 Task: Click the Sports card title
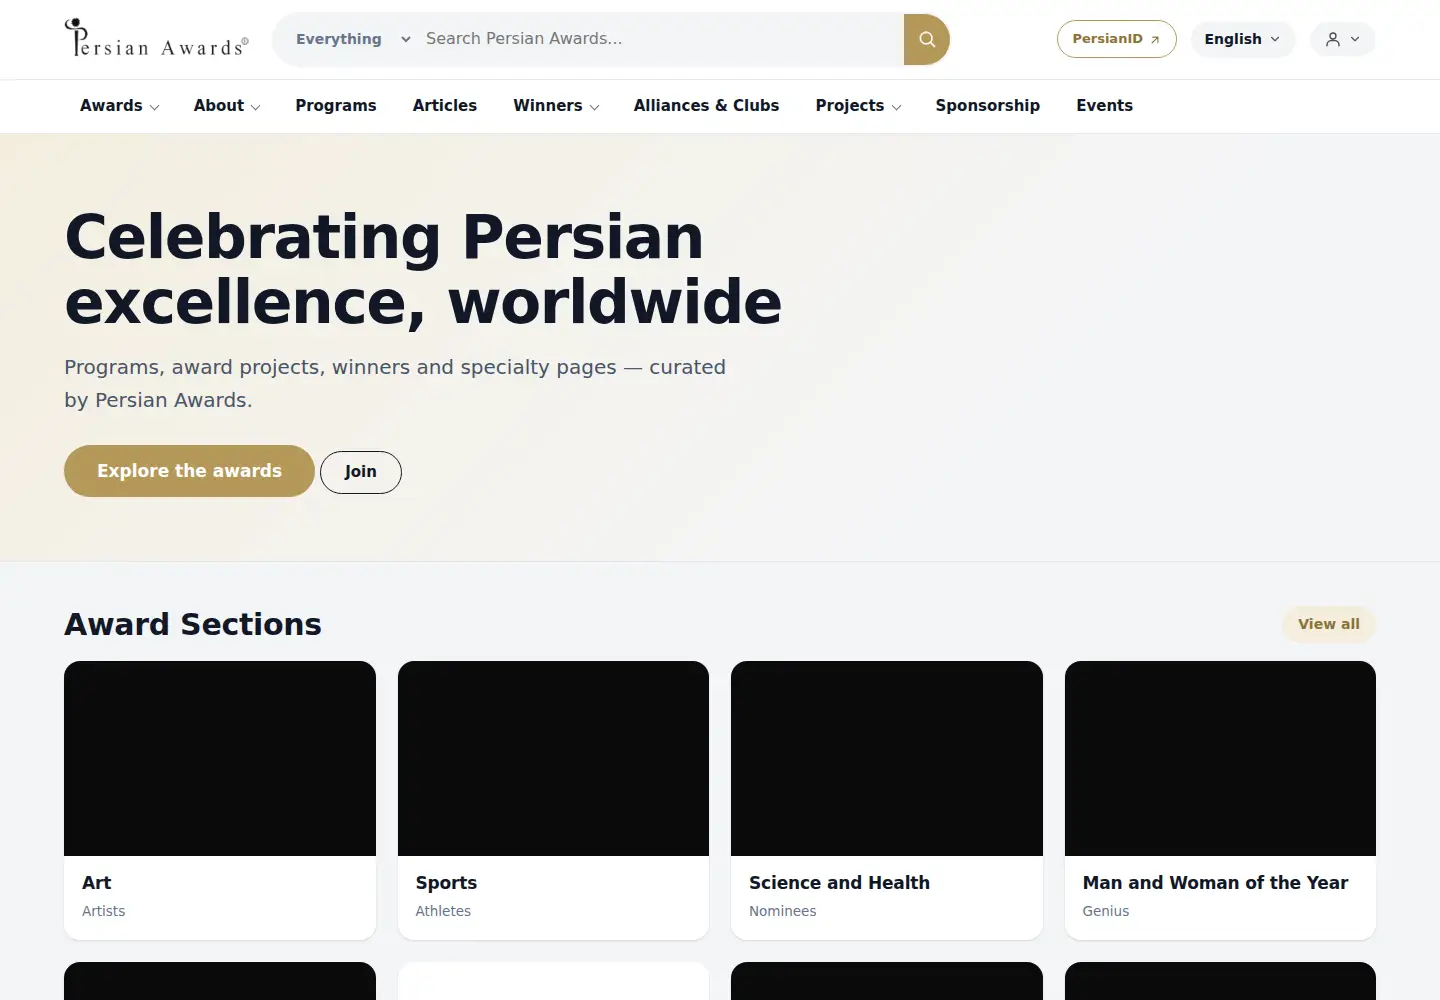(x=446, y=883)
